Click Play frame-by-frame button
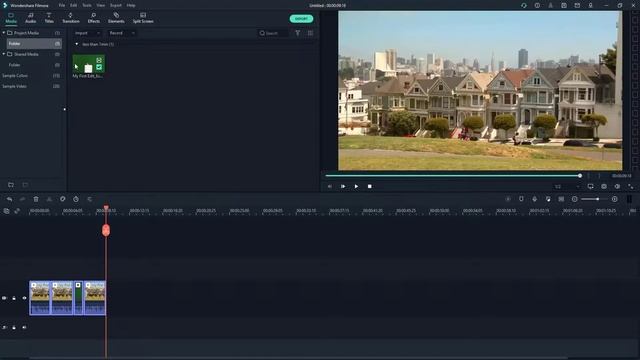 pyautogui.click(x=343, y=187)
